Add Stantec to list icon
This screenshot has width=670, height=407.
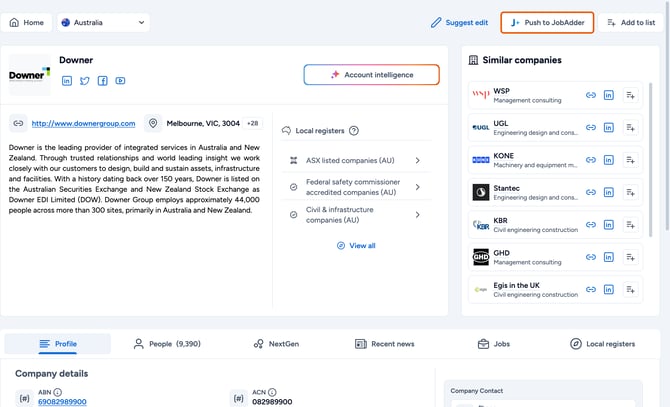[x=630, y=193]
